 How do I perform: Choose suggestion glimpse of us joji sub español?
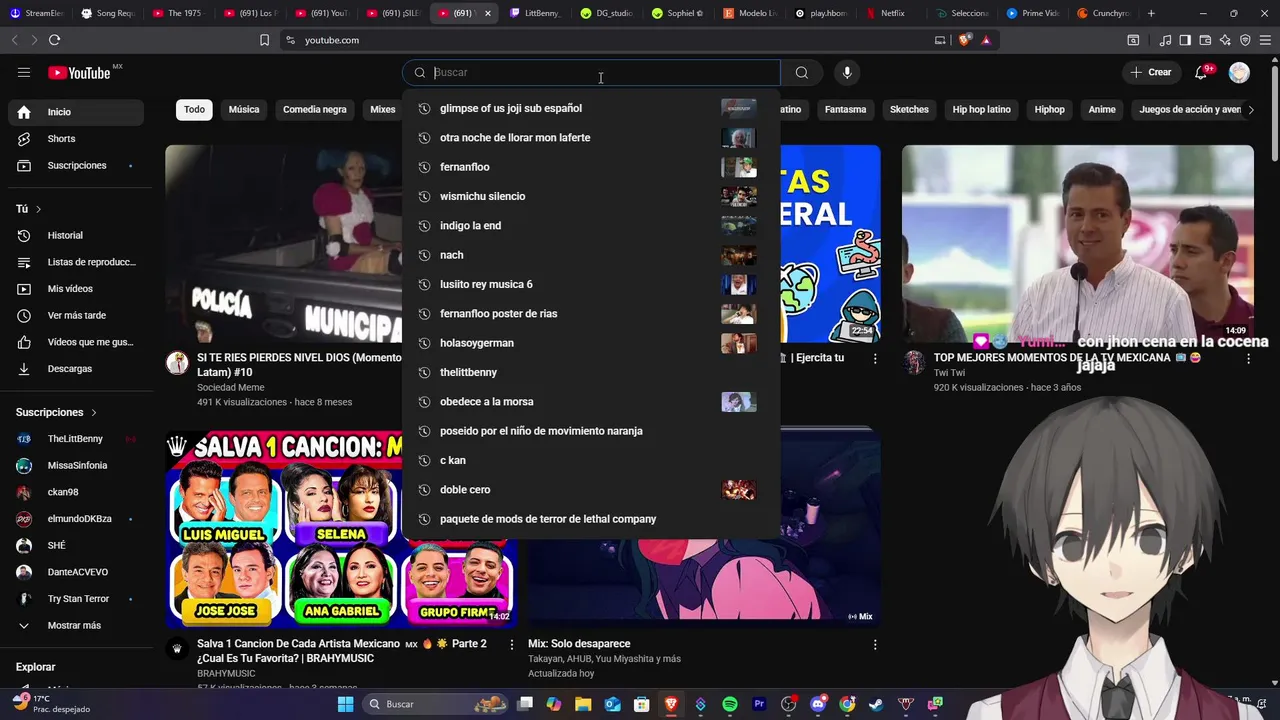(x=591, y=108)
